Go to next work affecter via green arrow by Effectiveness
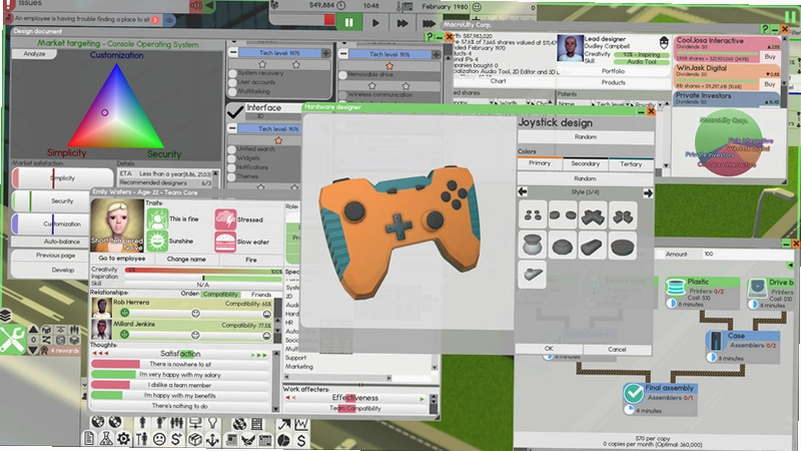Image resolution: width=801 pixels, height=451 pixels. pos(422,398)
